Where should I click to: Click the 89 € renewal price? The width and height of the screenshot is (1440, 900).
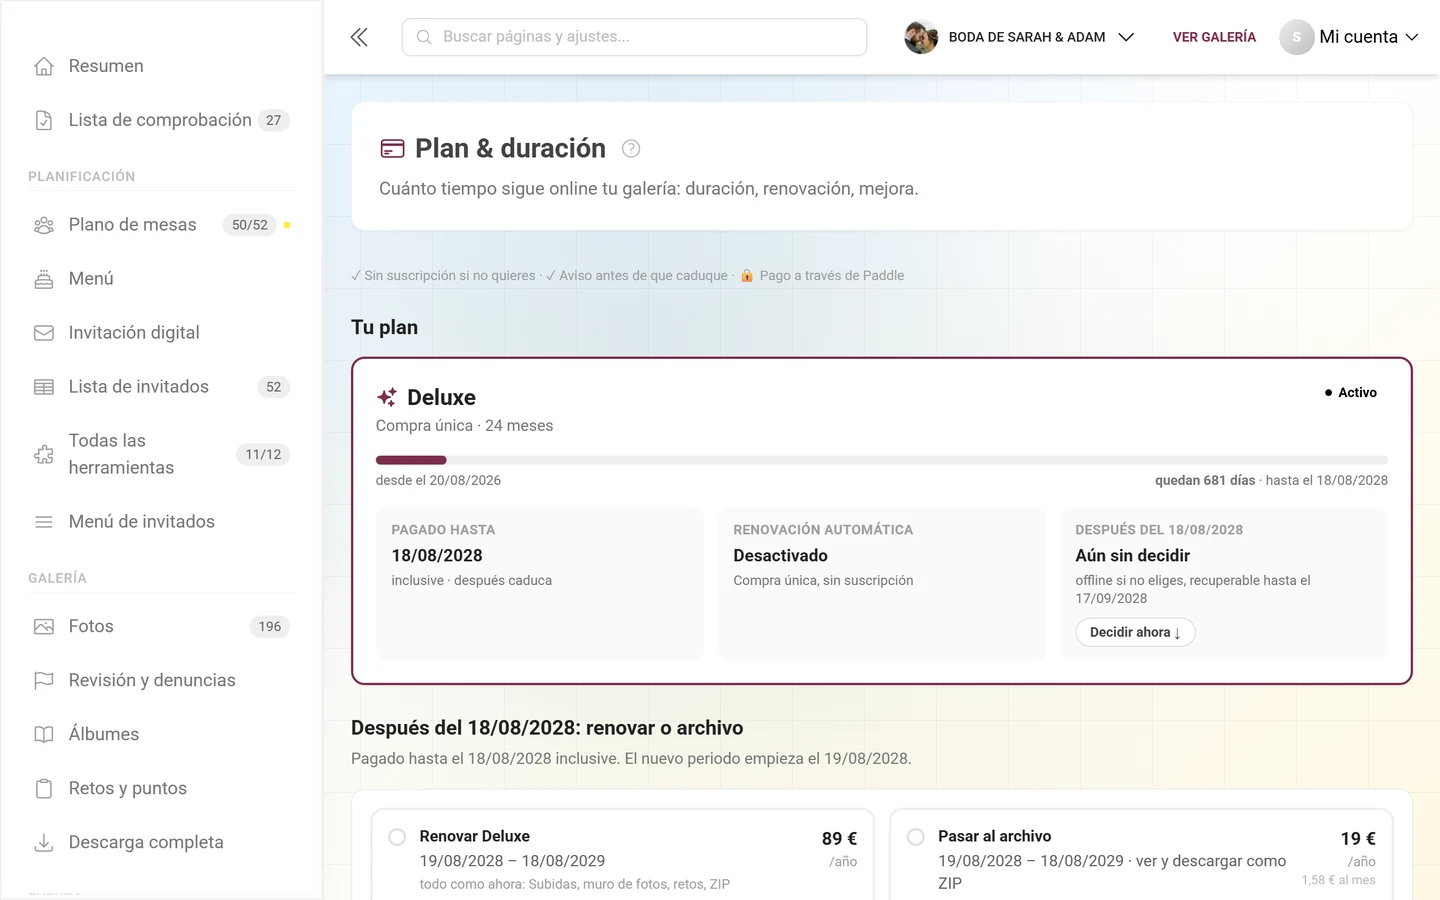click(839, 839)
